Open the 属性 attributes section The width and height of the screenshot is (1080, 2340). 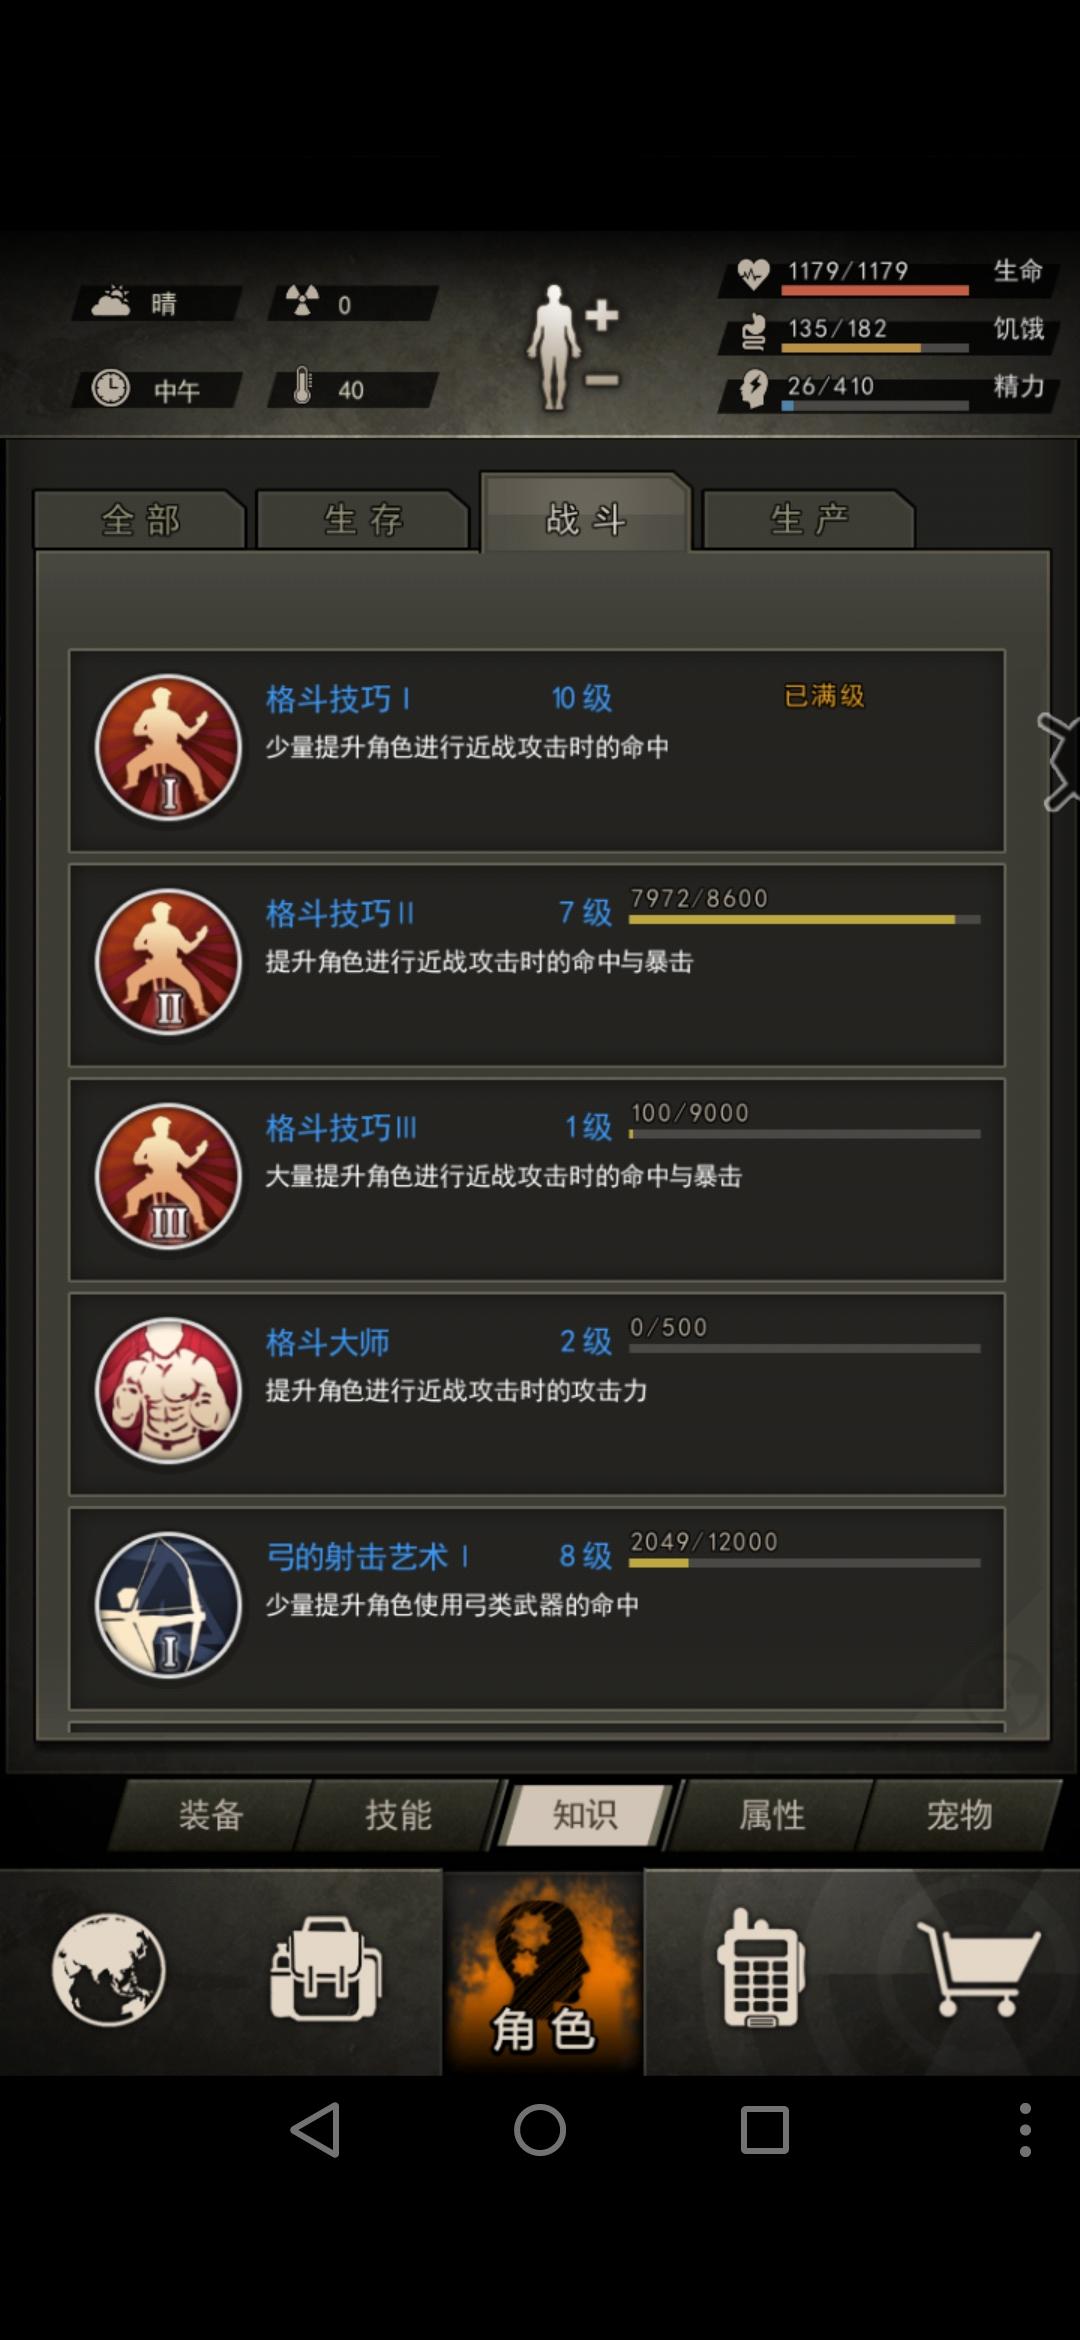click(772, 1815)
